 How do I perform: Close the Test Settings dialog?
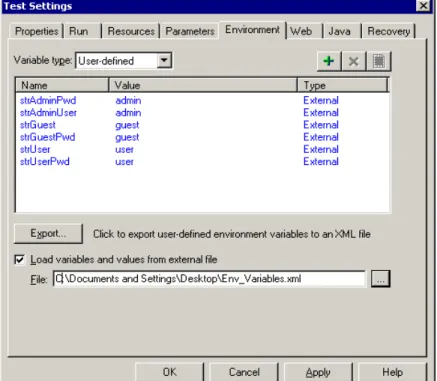pyautogui.click(x=424, y=6)
